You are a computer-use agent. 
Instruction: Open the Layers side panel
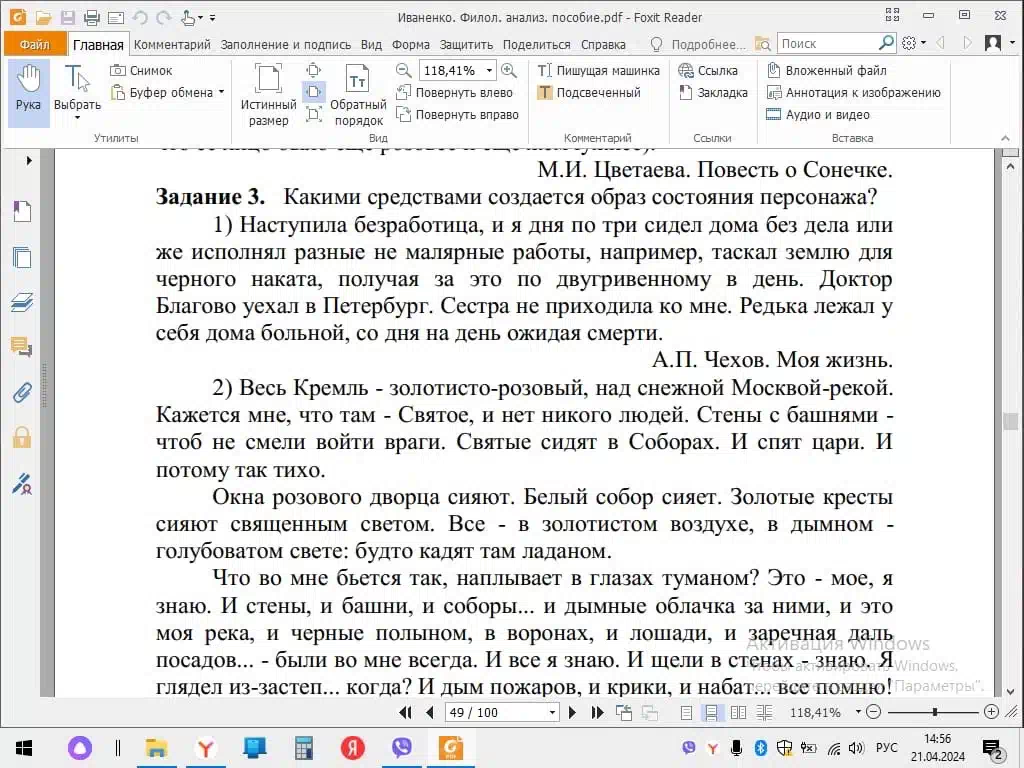click(22, 302)
